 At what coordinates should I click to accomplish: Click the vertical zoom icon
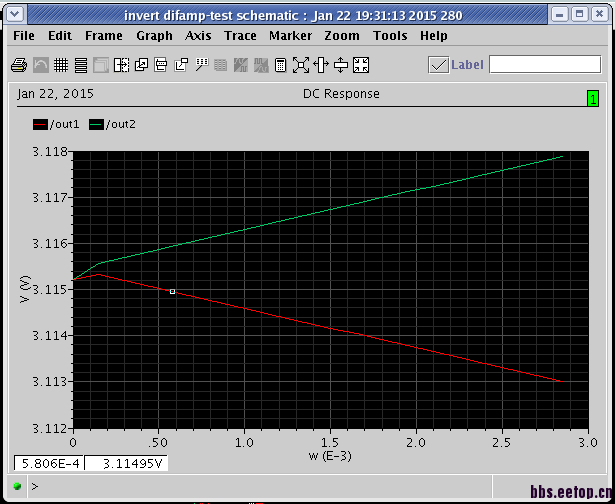341,65
